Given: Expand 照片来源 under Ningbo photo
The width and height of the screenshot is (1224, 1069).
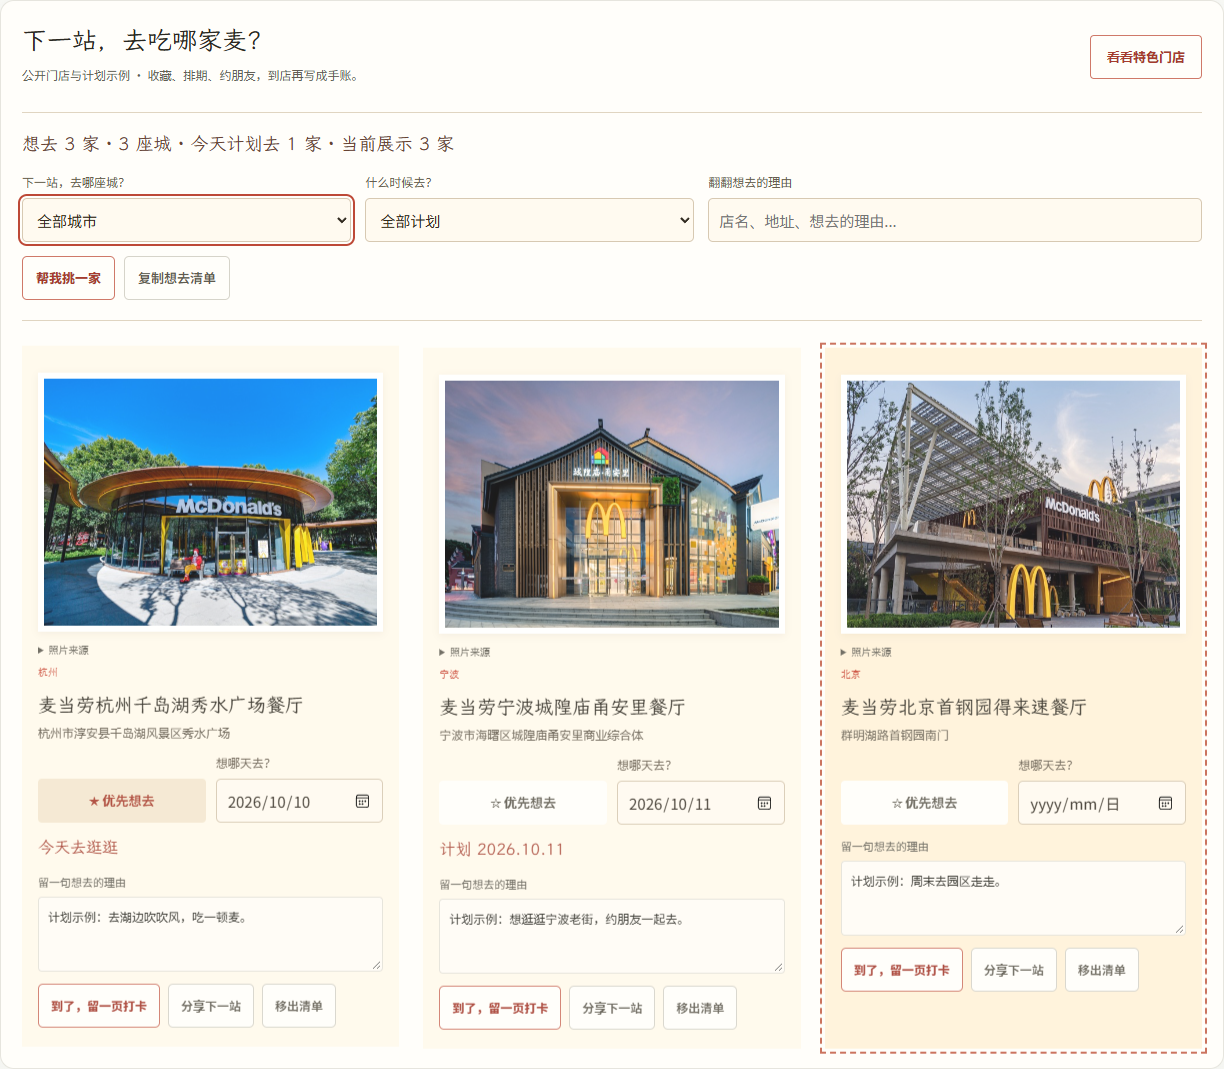Looking at the screenshot, I should (465, 652).
